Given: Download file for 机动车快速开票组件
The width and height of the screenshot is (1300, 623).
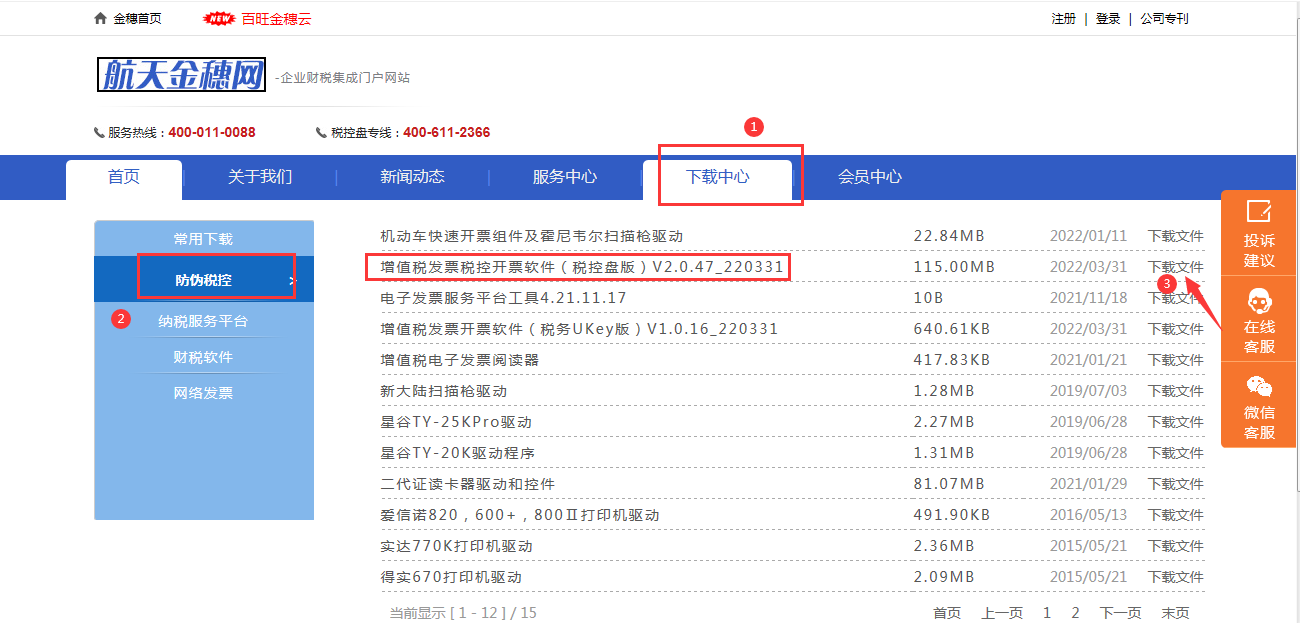Looking at the screenshot, I should pyautogui.click(x=1176, y=236).
